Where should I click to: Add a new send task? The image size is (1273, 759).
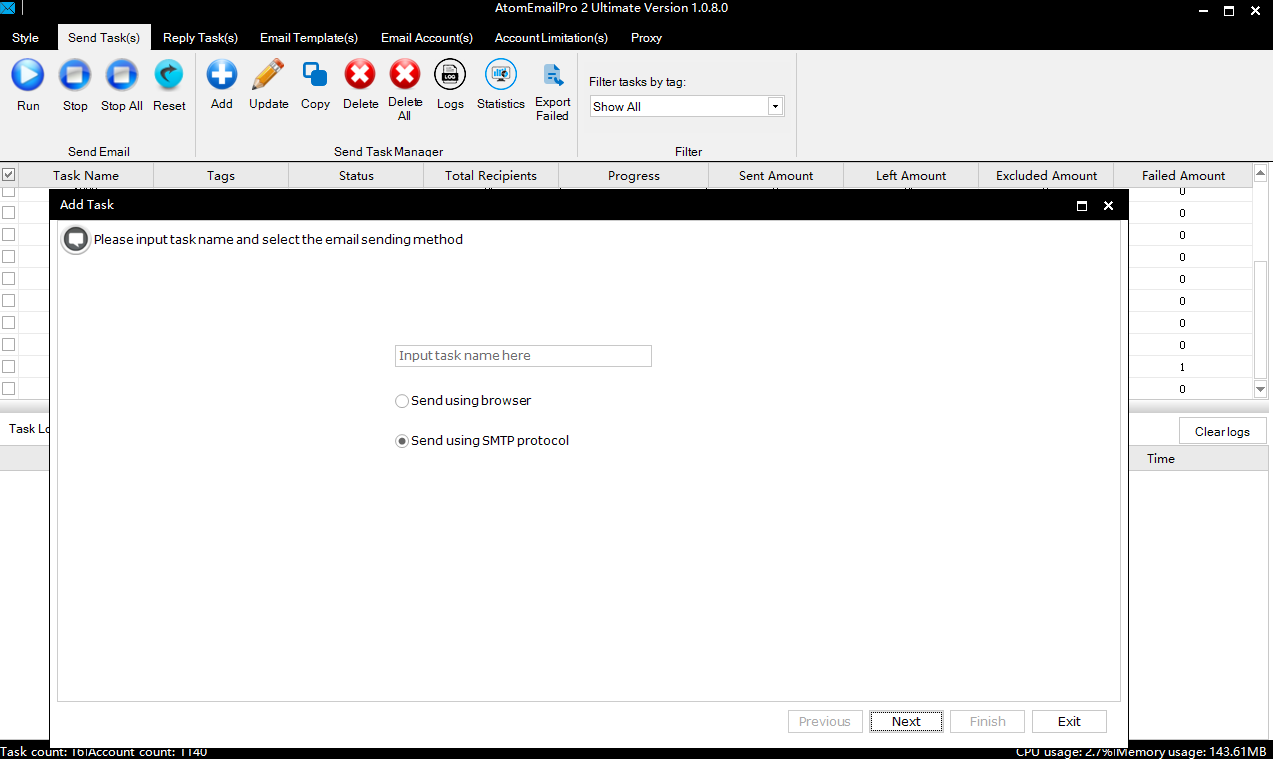pyautogui.click(x=221, y=75)
